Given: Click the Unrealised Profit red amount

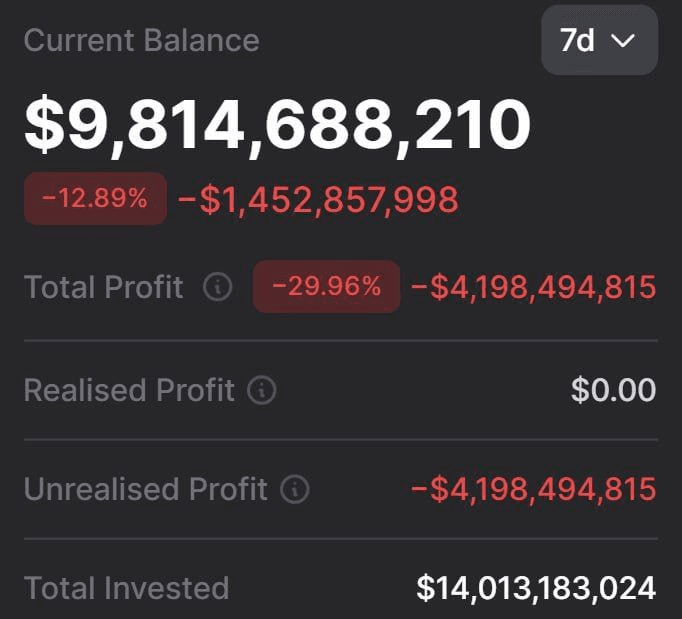Looking at the screenshot, I should (x=533, y=490).
